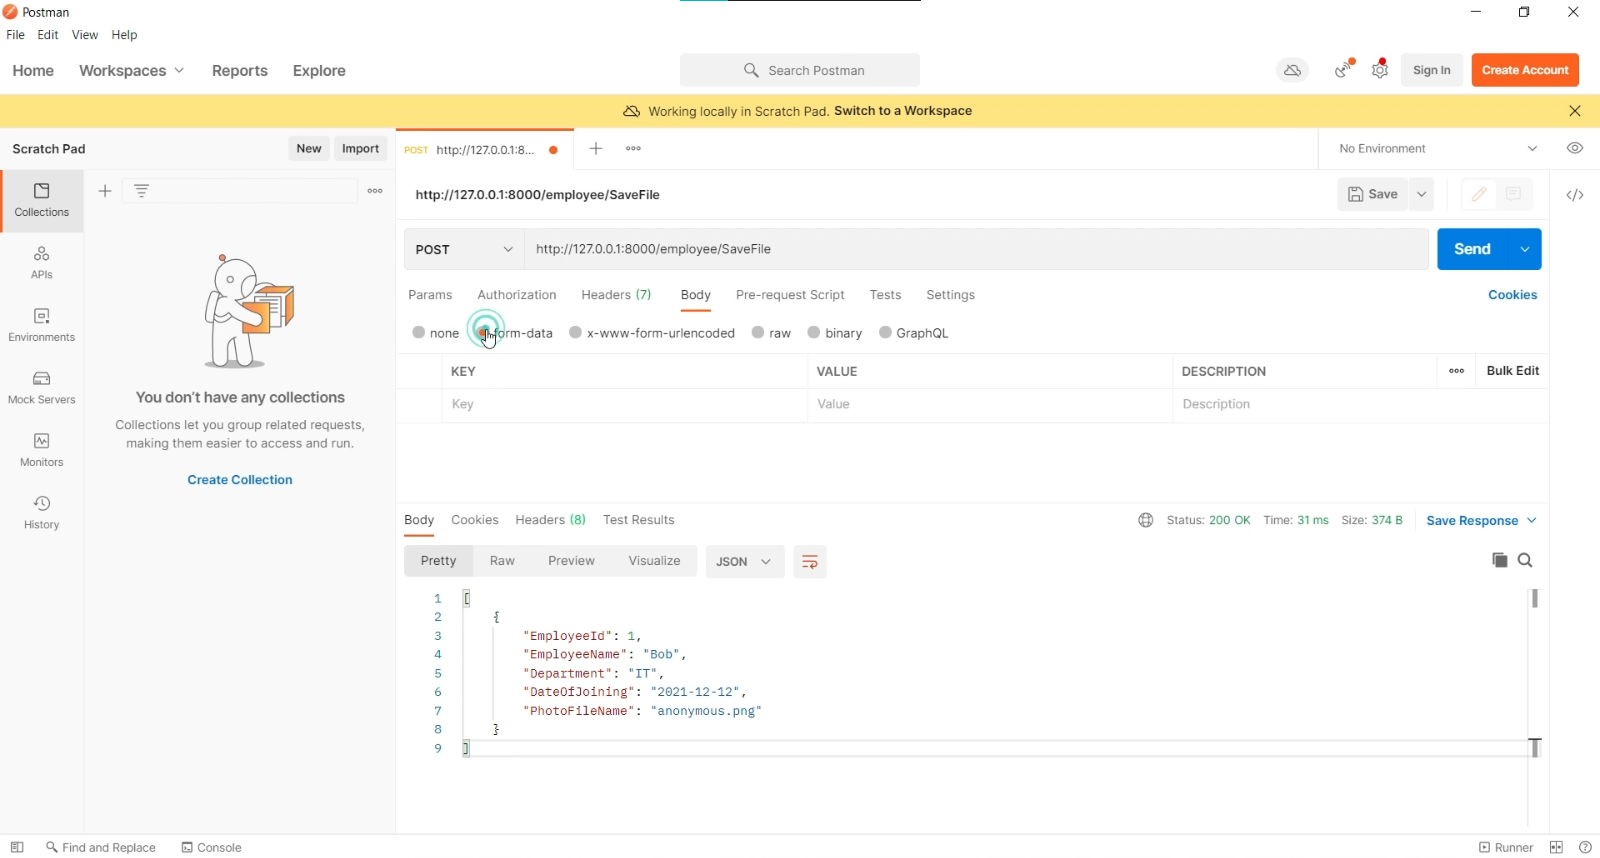Click the Key input cell
This screenshot has height=858, width=1600.
coord(625,405)
